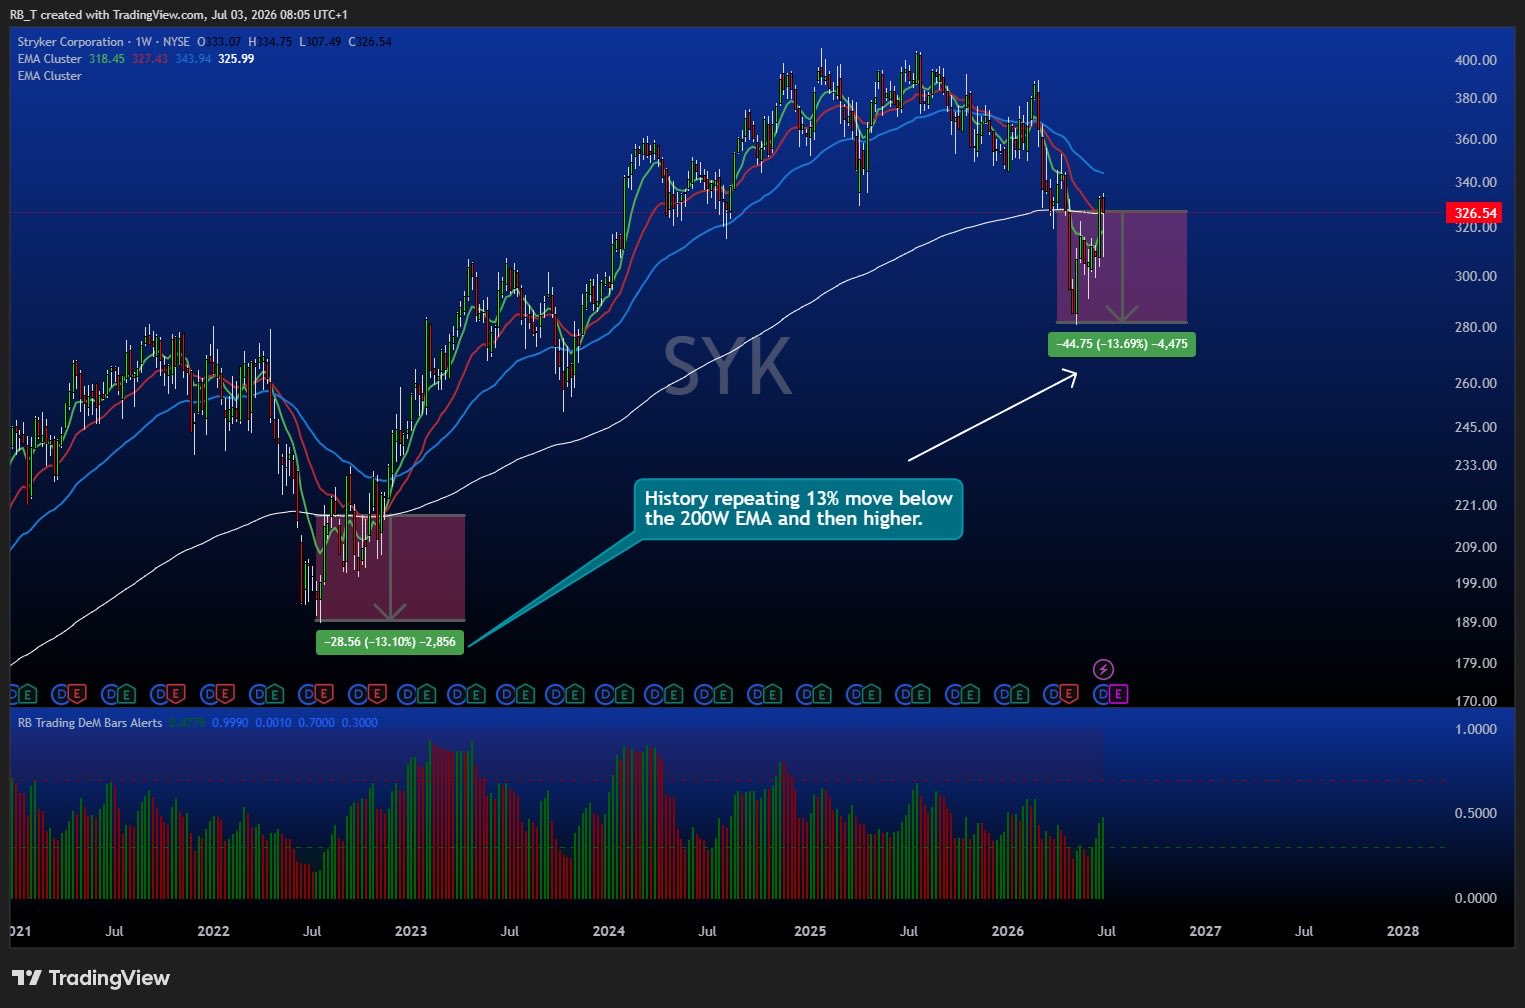This screenshot has height=1008, width=1525.
Task: Click the TradingView logo at the bottom
Action: point(91,978)
